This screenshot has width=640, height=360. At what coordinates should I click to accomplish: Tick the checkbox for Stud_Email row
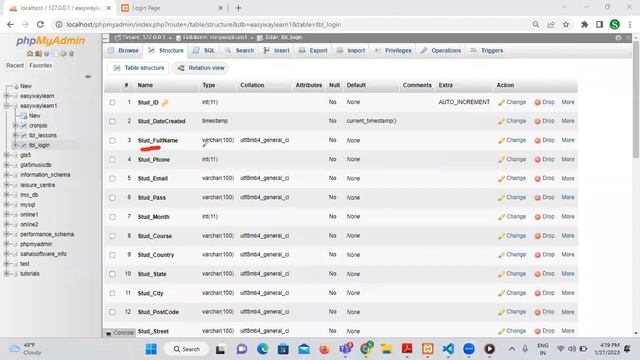(x=112, y=178)
